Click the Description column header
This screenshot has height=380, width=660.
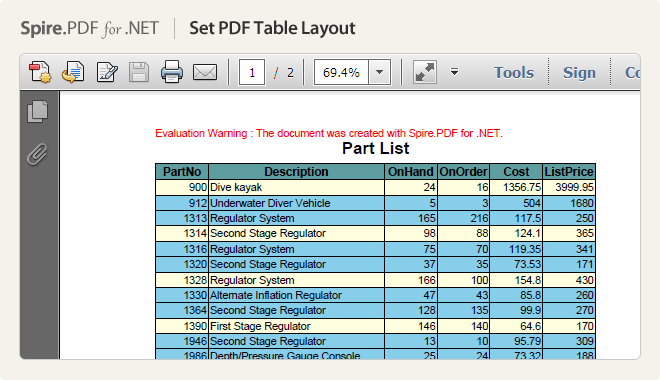pyautogui.click(x=296, y=172)
